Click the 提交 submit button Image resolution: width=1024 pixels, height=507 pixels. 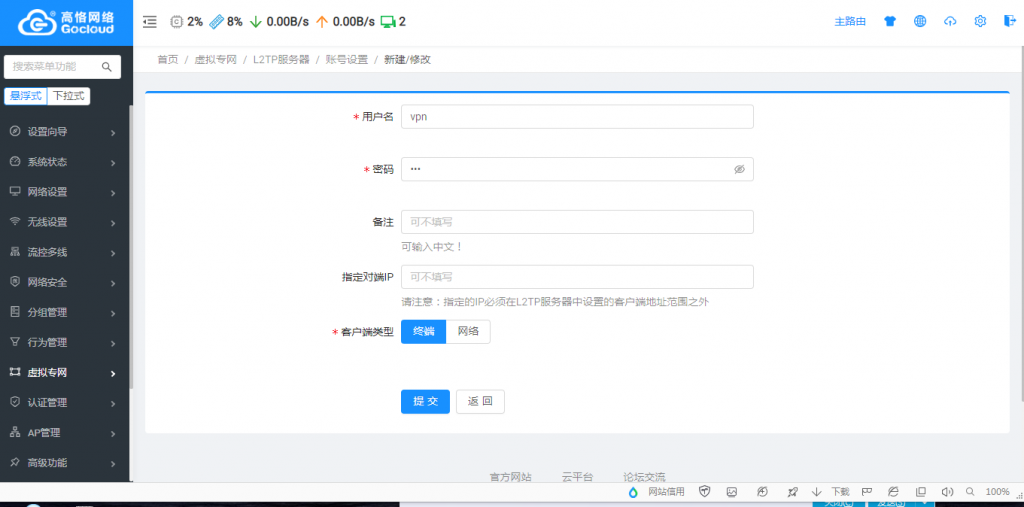click(x=425, y=401)
